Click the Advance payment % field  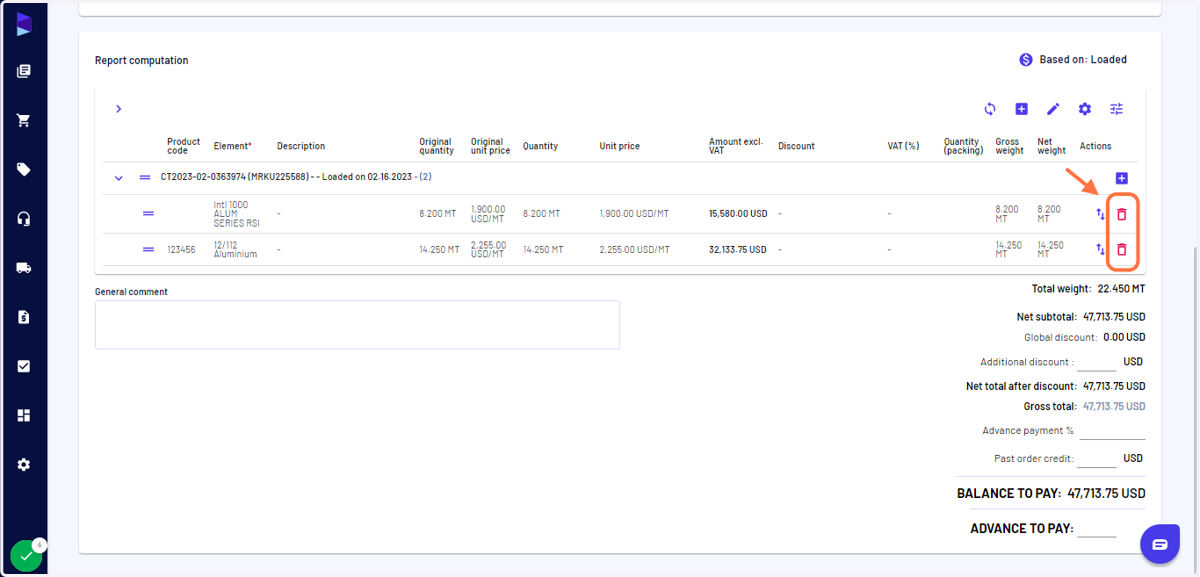coord(1112,431)
